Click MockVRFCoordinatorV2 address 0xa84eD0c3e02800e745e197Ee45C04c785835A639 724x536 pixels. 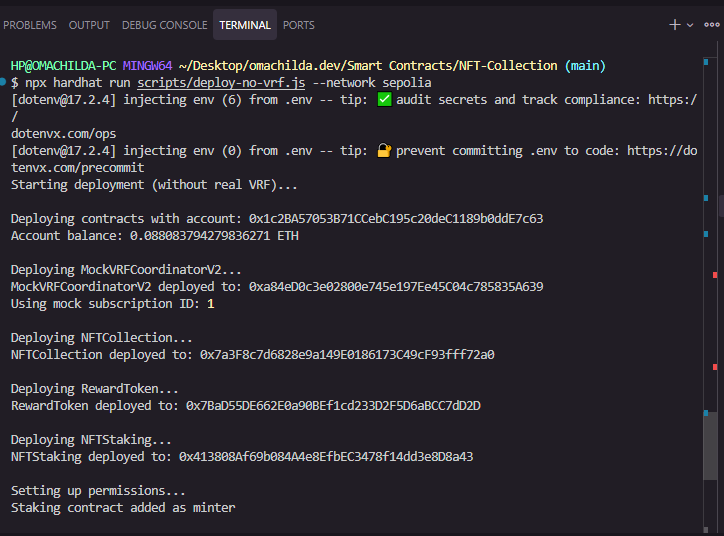(396, 287)
